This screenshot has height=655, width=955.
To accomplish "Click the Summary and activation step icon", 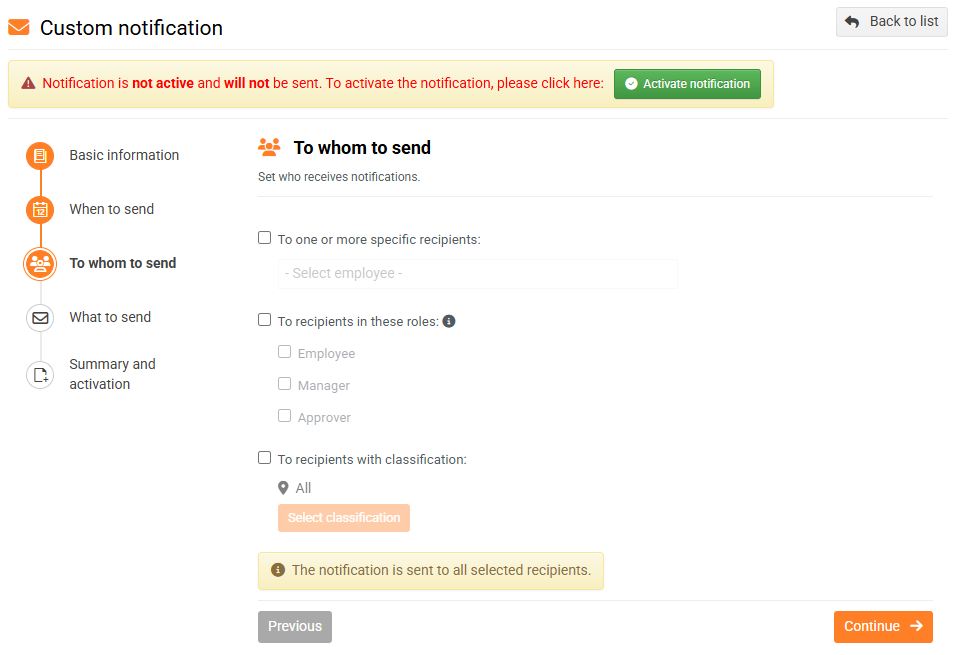I will tap(40, 375).
